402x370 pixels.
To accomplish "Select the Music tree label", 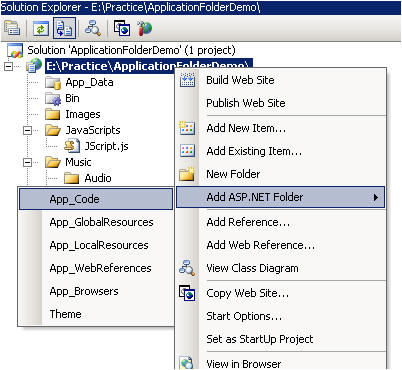I will click(x=78, y=162).
